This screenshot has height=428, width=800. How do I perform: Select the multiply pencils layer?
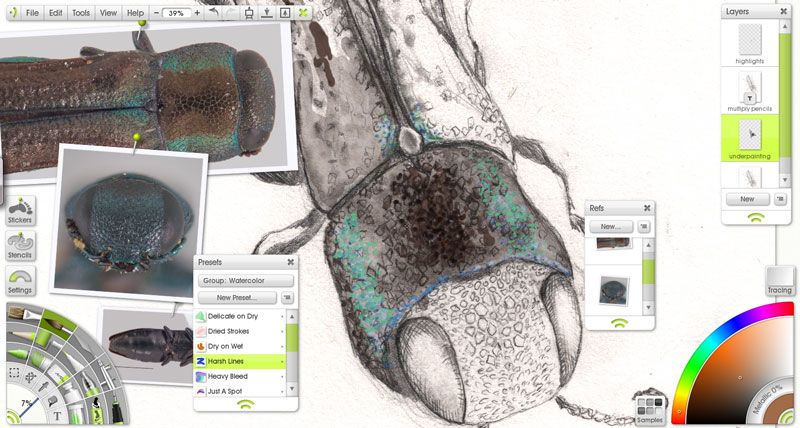point(750,91)
